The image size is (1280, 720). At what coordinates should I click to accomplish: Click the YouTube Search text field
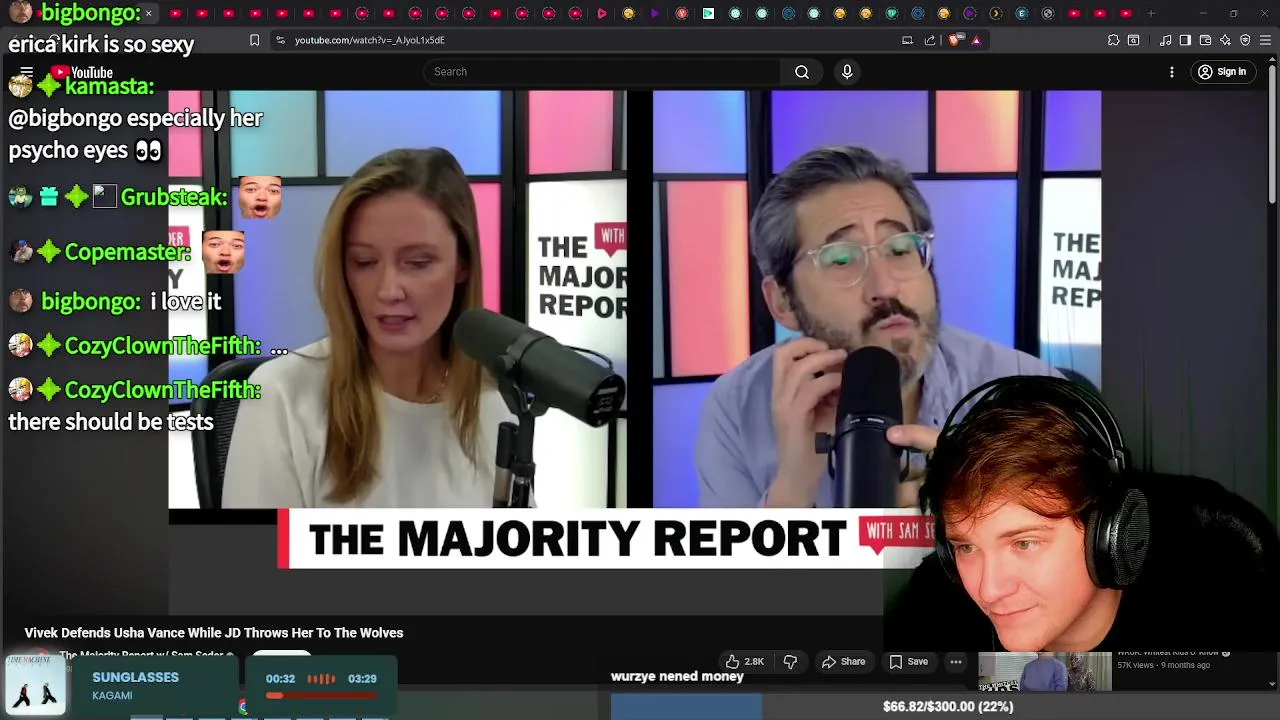tap(602, 72)
